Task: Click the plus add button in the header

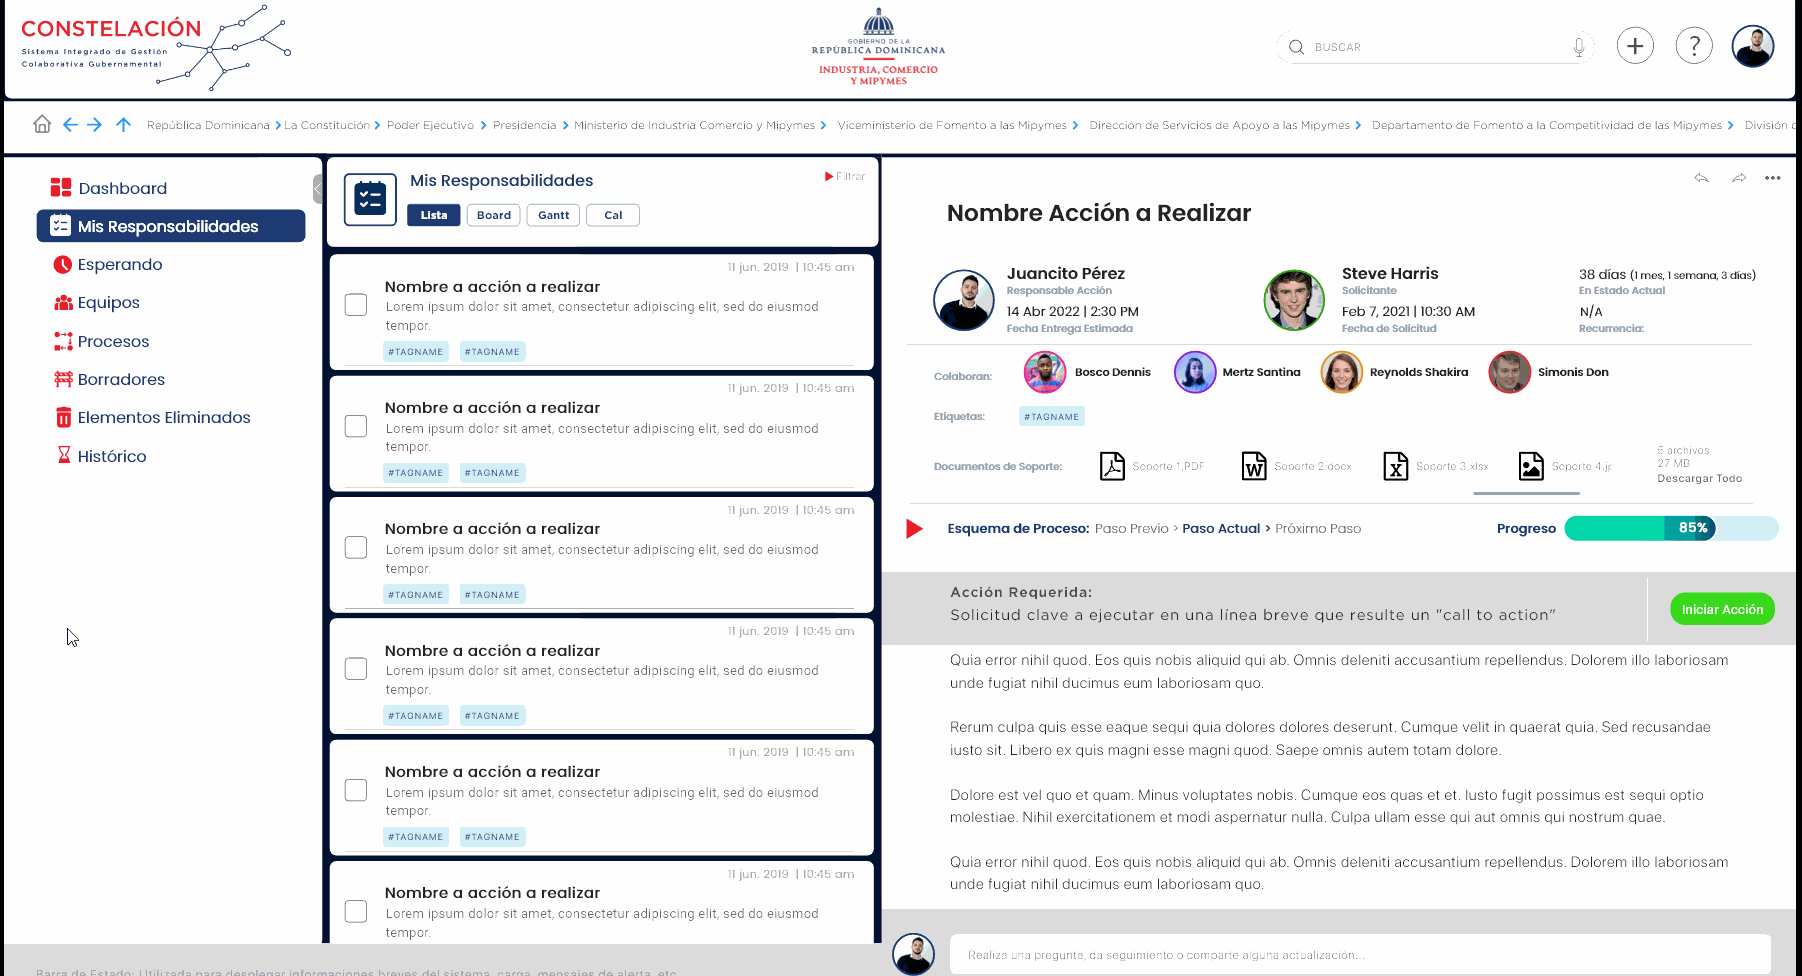Action: click(1635, 46)
